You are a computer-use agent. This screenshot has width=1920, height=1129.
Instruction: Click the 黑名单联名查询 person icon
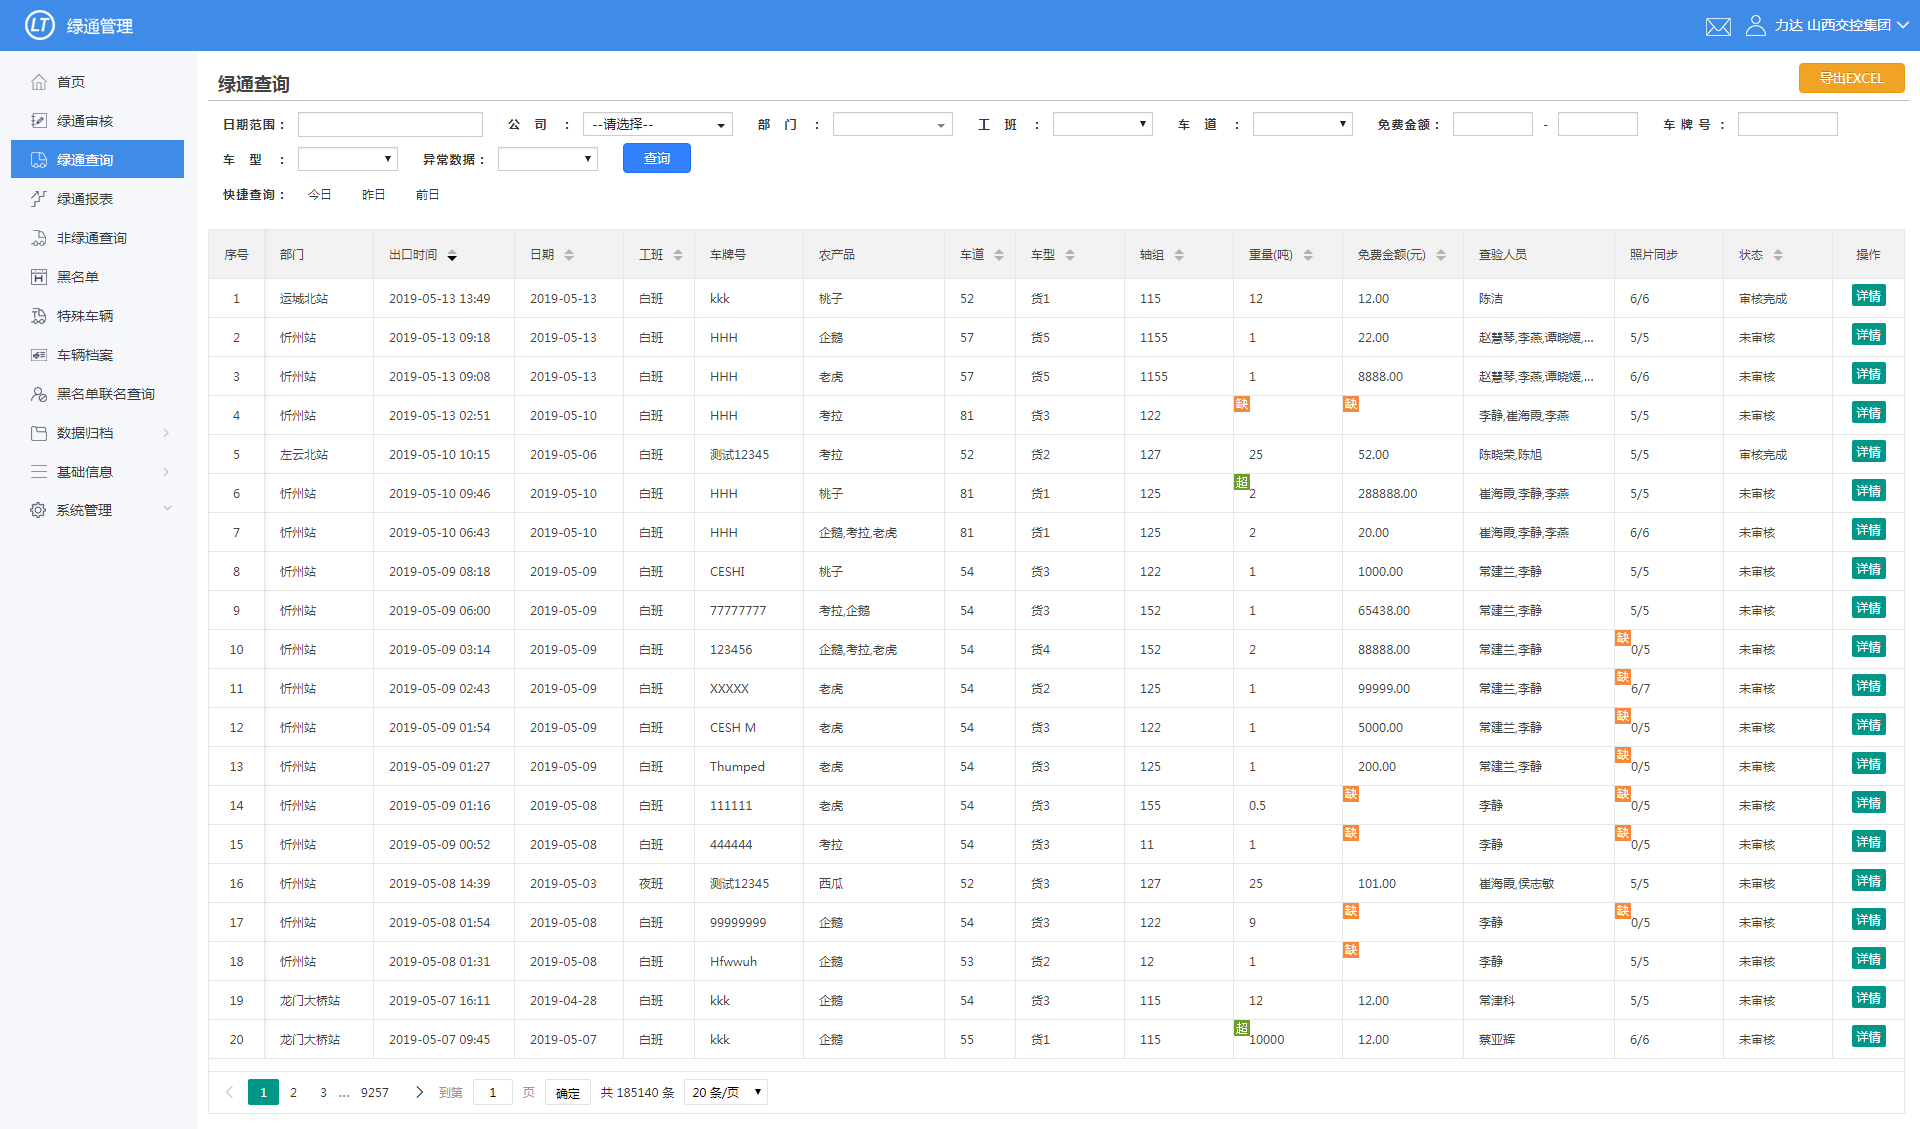click(x=39, y=394)
